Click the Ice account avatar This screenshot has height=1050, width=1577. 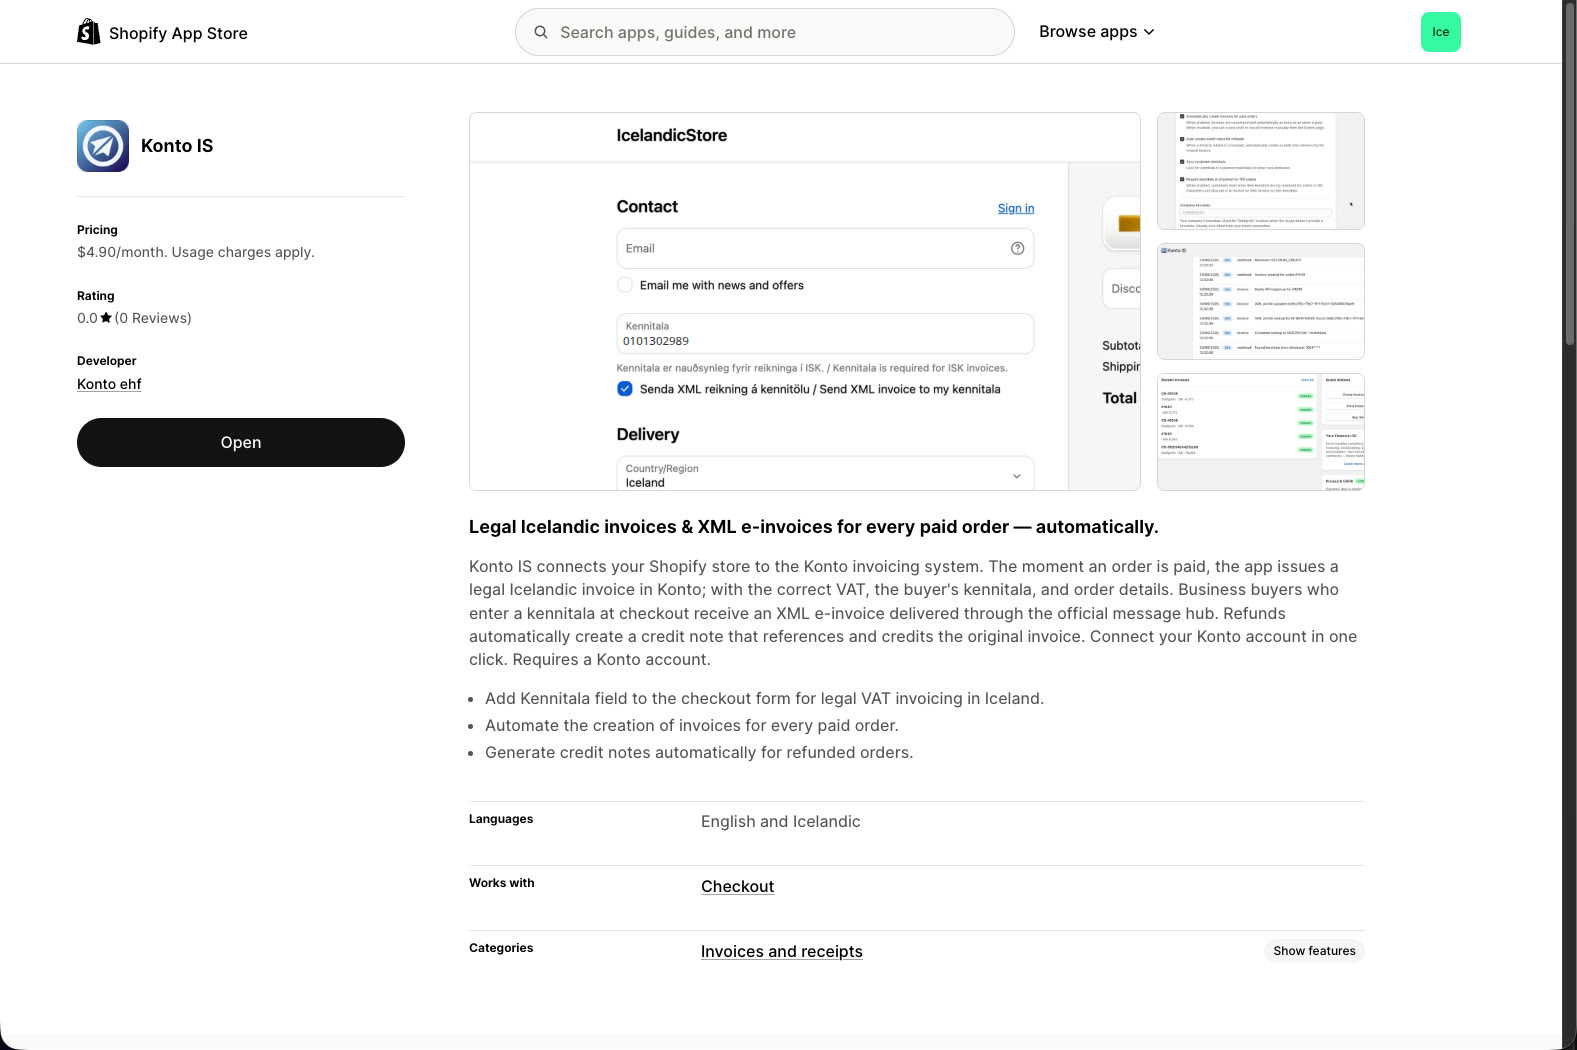1441,32
